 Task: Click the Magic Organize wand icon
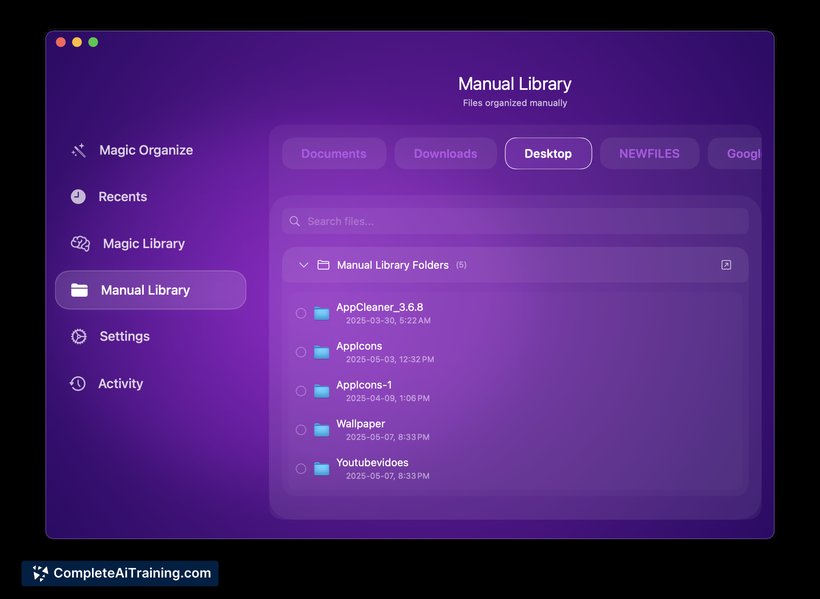point(78,151)
